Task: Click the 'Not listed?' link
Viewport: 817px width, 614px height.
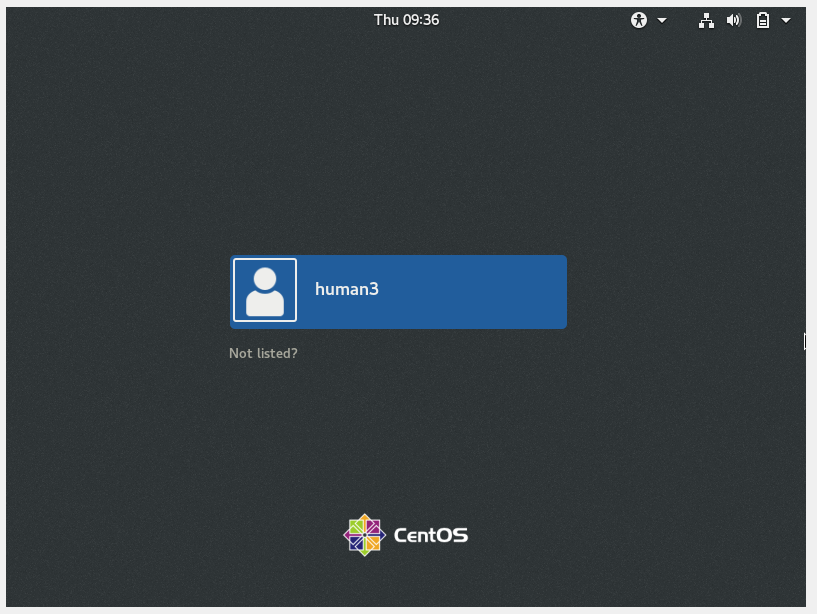Action: [263, 353]
